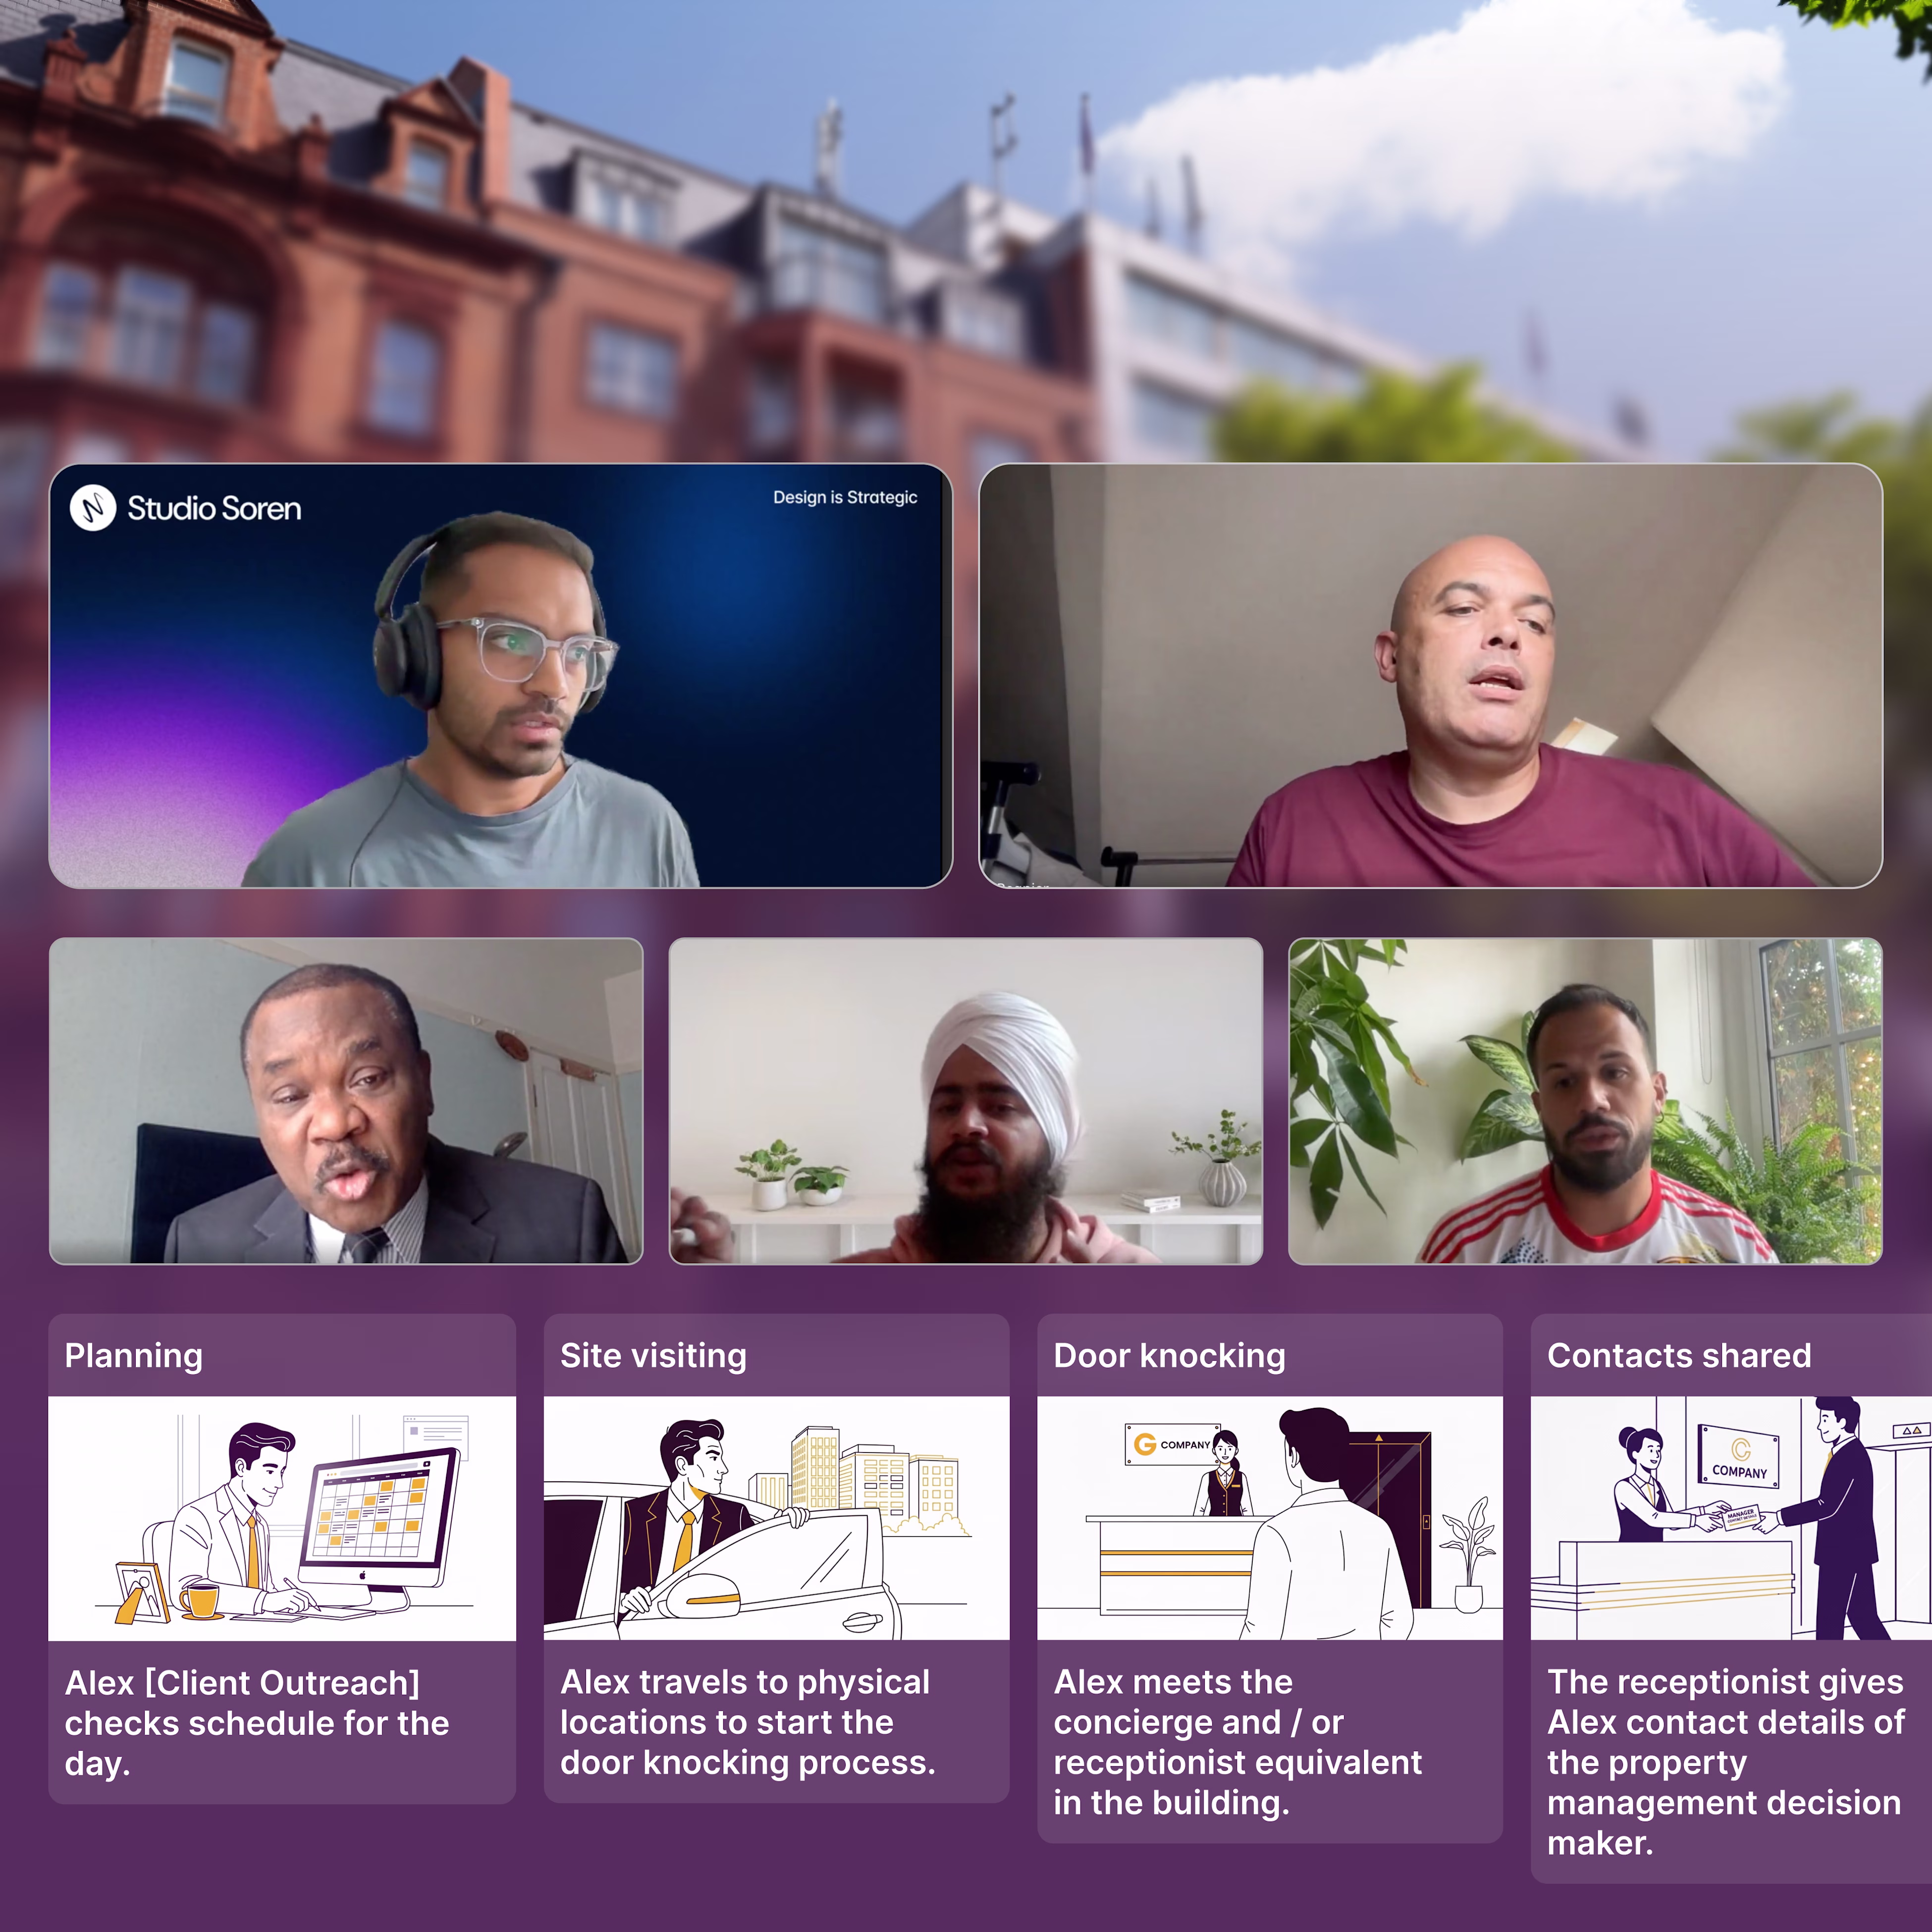
Task: Click the manager business card being handed over
Action: point(1740,1517)
